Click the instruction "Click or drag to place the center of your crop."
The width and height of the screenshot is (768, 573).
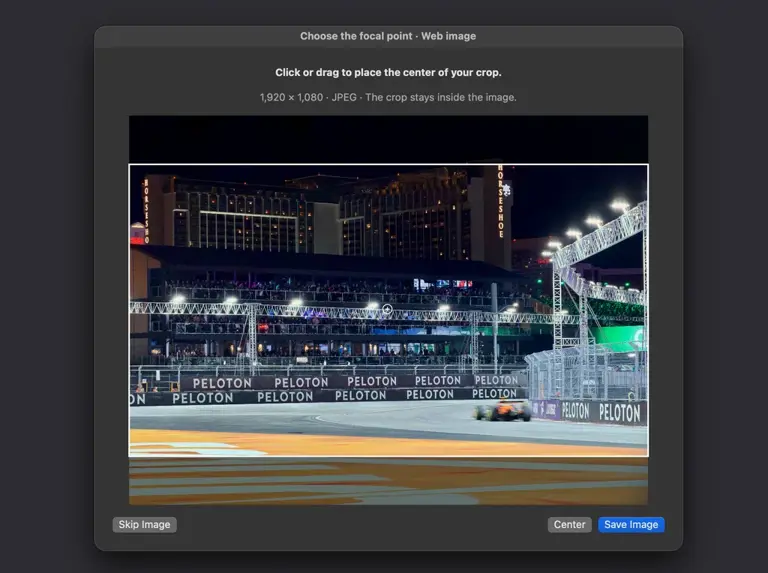[x=388, y=72]
